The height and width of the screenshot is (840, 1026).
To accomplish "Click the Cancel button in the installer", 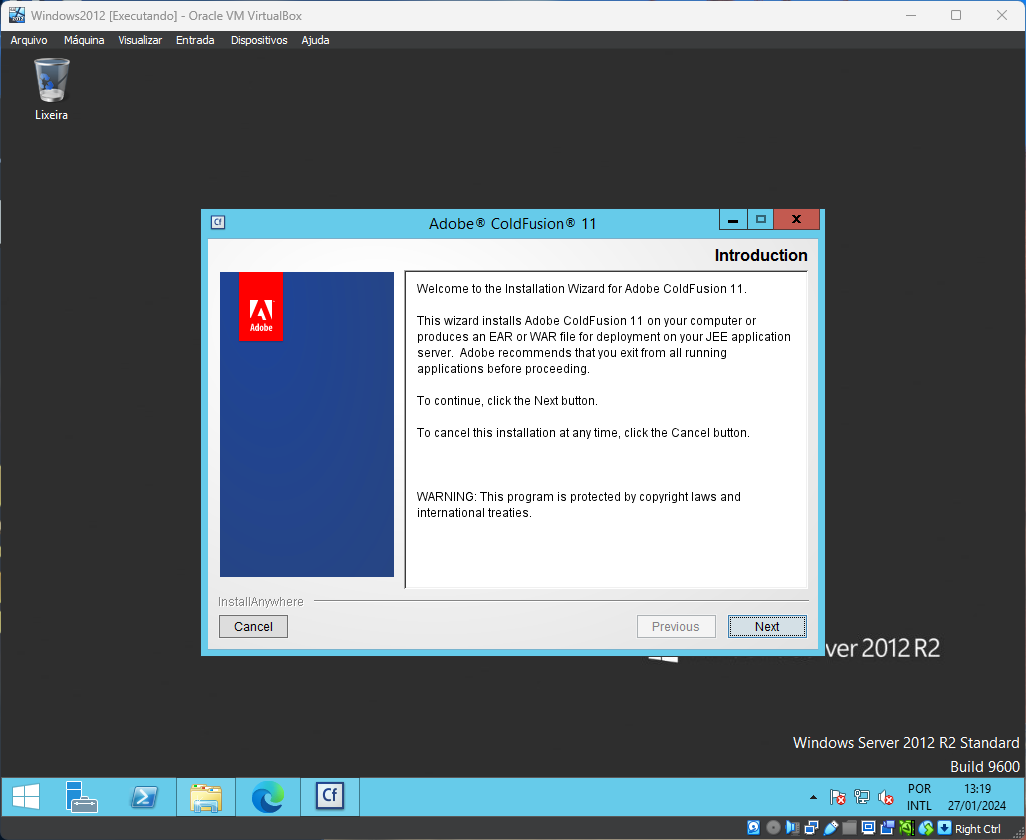I will (x=253, y=627).
